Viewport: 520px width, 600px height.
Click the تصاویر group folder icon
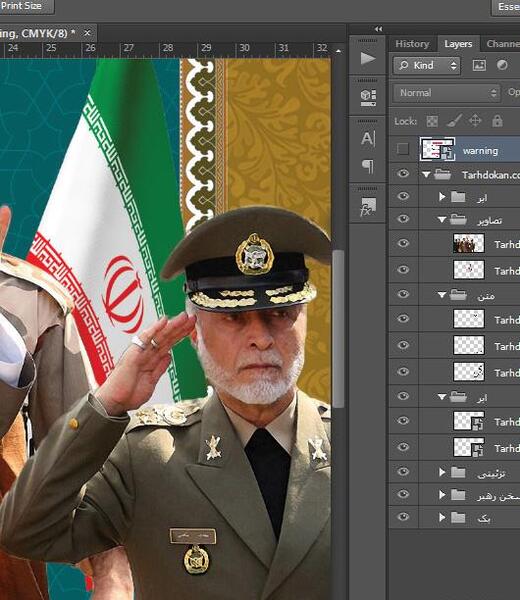pos(458,220)
